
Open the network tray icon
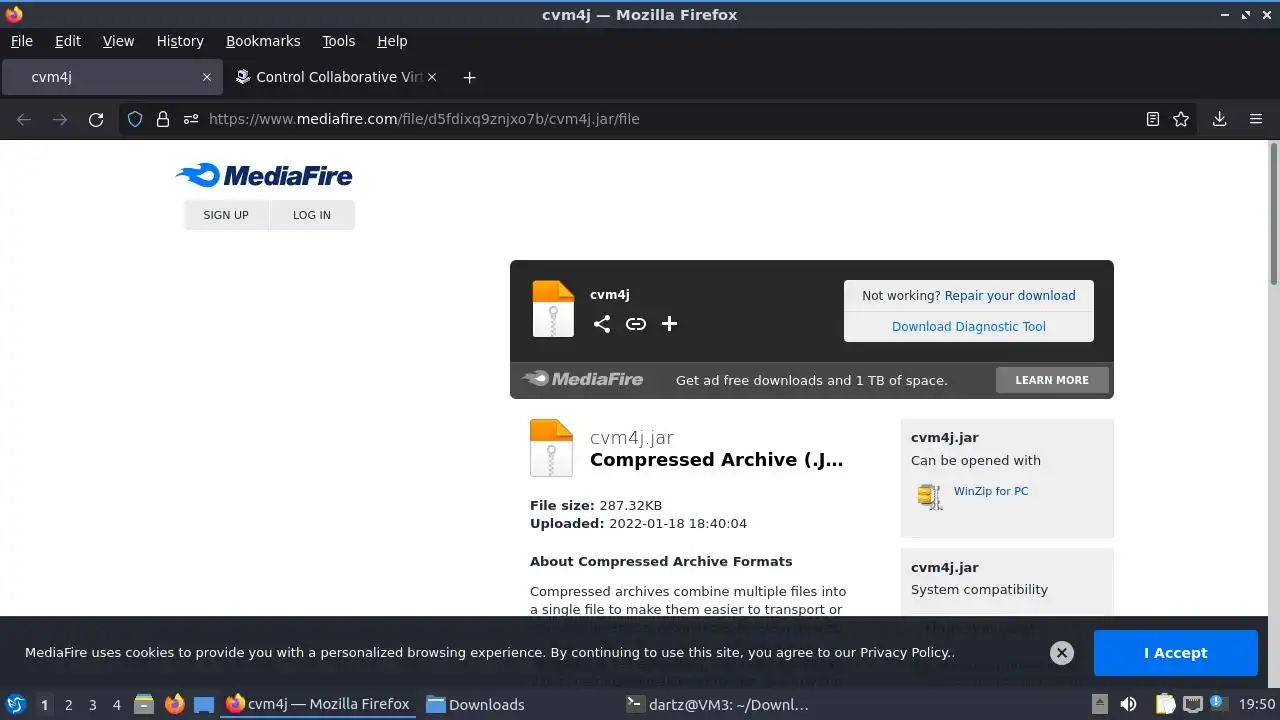[1193, 704]
